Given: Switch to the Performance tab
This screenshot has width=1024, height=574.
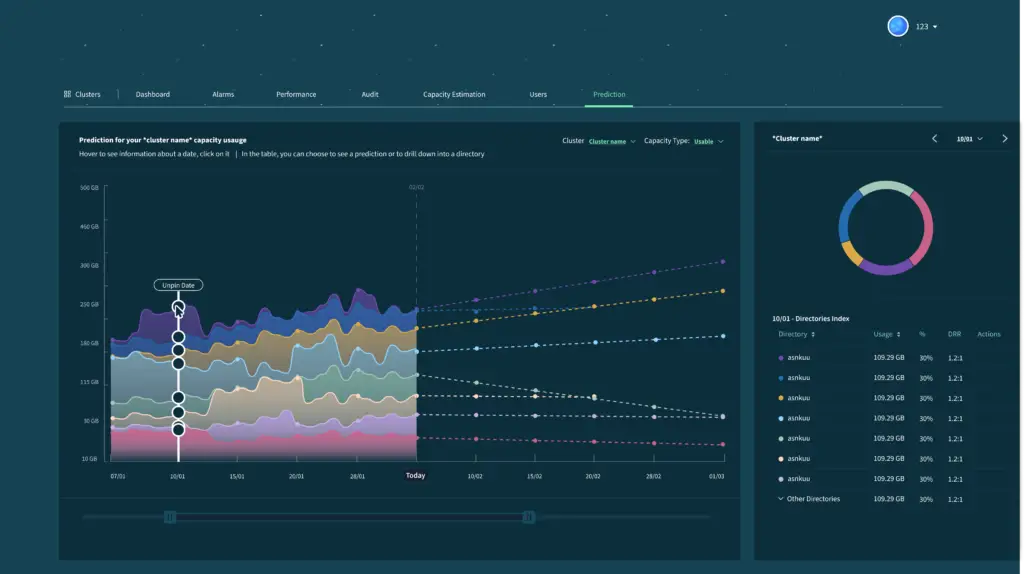Looking at the screenshot, I should pos(296,94).
